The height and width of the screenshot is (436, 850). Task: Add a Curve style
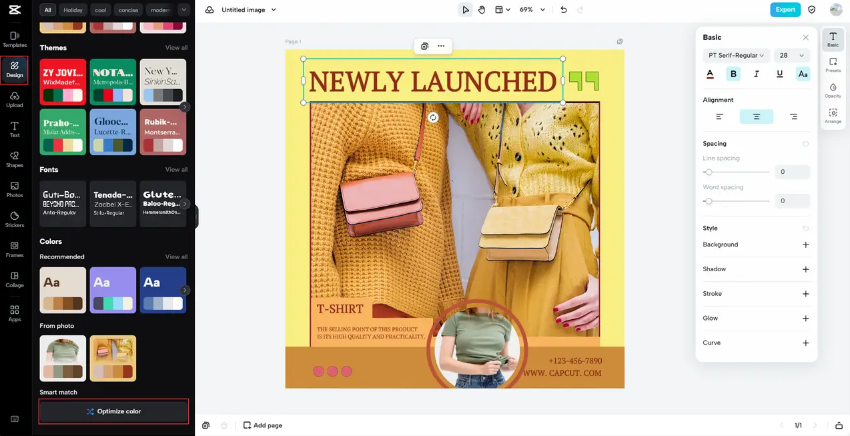(806, 343)
